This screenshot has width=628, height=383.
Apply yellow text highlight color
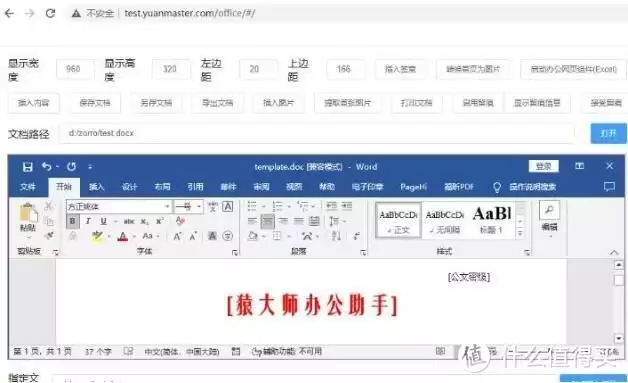97,236
